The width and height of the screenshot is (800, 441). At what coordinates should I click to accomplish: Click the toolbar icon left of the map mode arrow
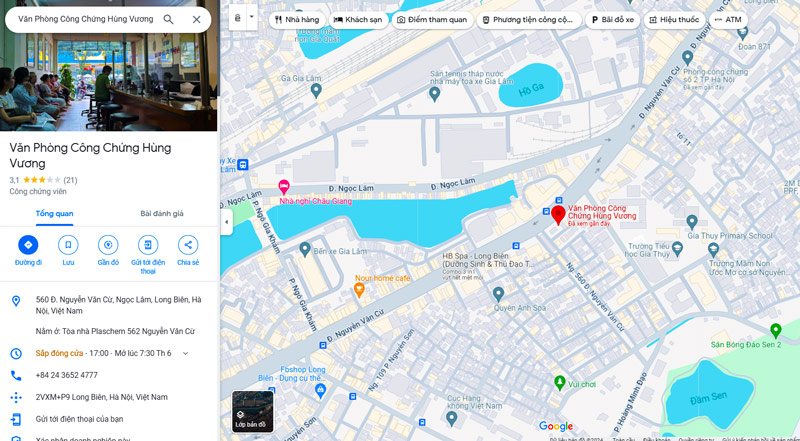[238, 18]
